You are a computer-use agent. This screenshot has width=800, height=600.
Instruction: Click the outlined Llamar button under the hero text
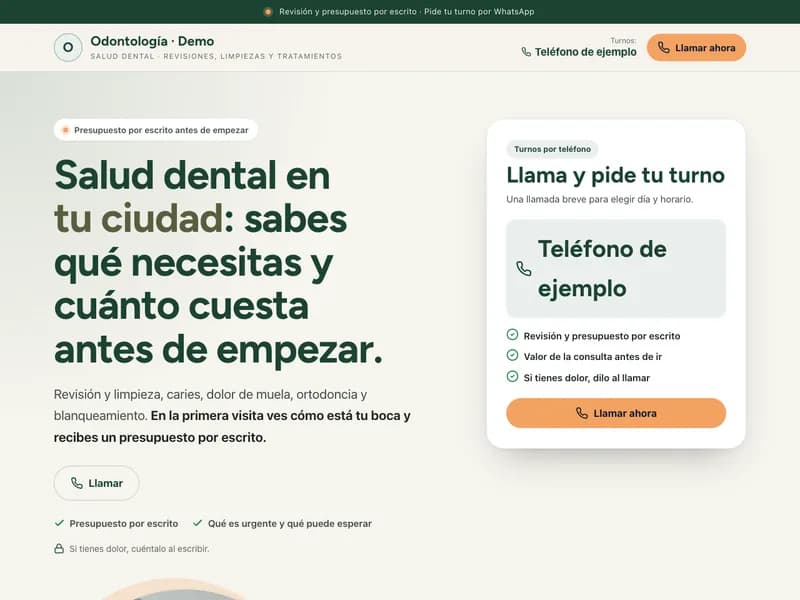click(96, 483)
